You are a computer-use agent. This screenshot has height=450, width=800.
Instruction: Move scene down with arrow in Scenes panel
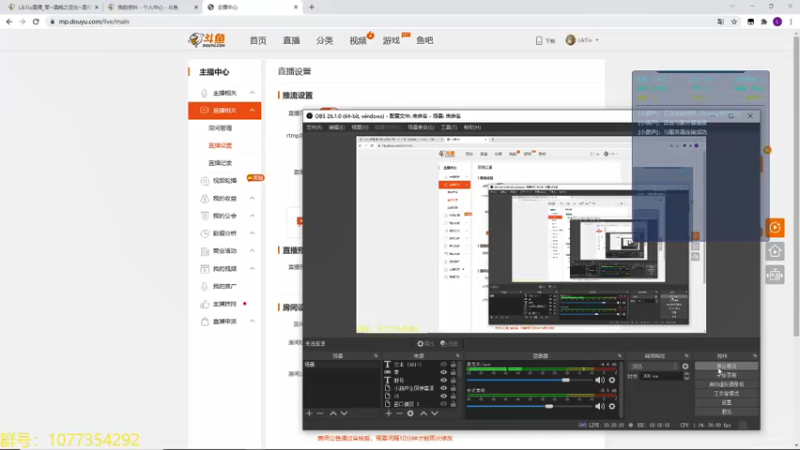(344, 413)
